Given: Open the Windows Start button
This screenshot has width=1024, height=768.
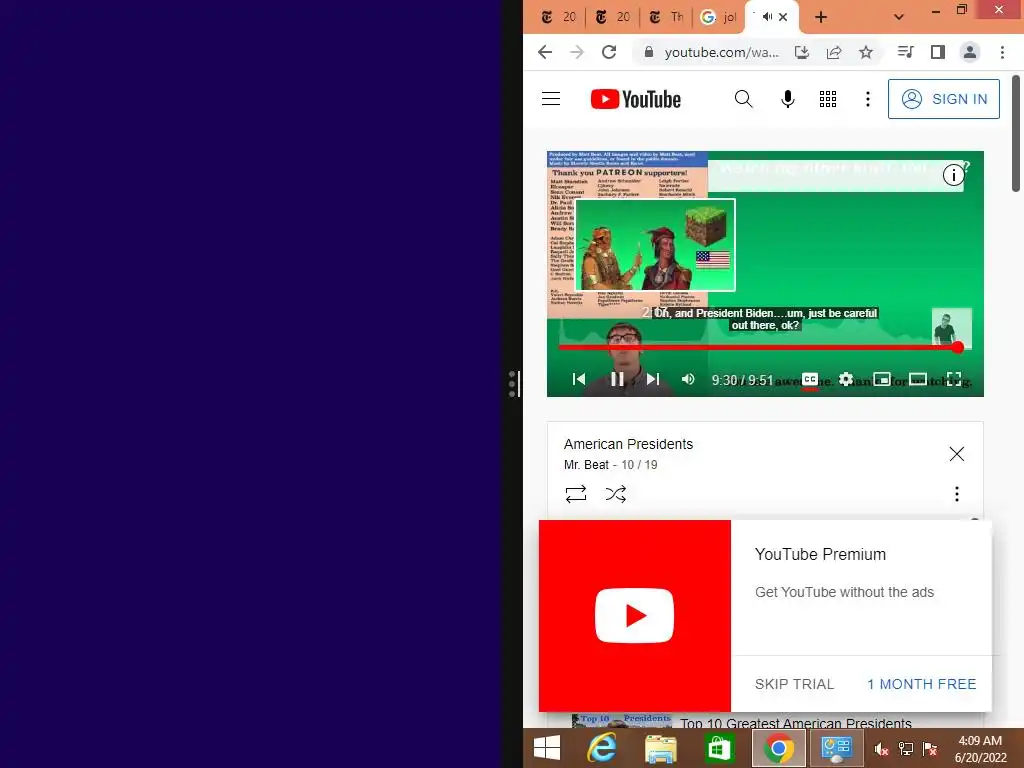Looking at the screenshot, I should 547,748.
